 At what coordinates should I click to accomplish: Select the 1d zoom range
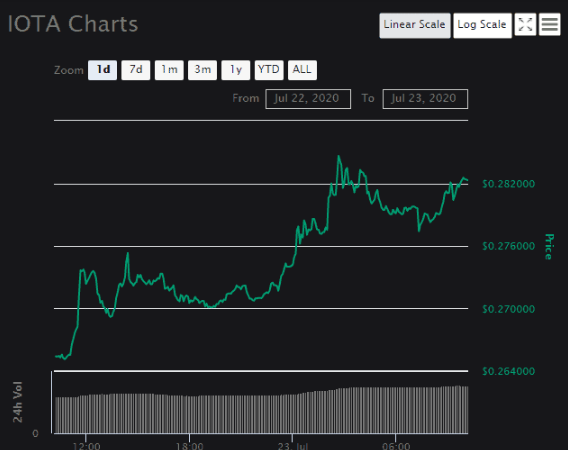(x=103, y=70)
